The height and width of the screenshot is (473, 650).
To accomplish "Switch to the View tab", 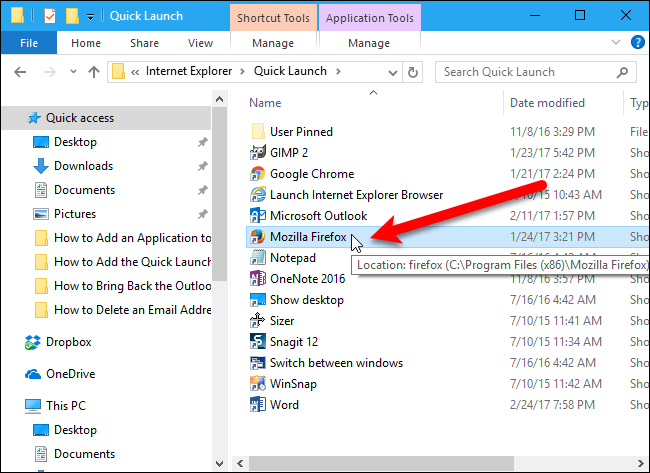I will click(x=200, y=43).
